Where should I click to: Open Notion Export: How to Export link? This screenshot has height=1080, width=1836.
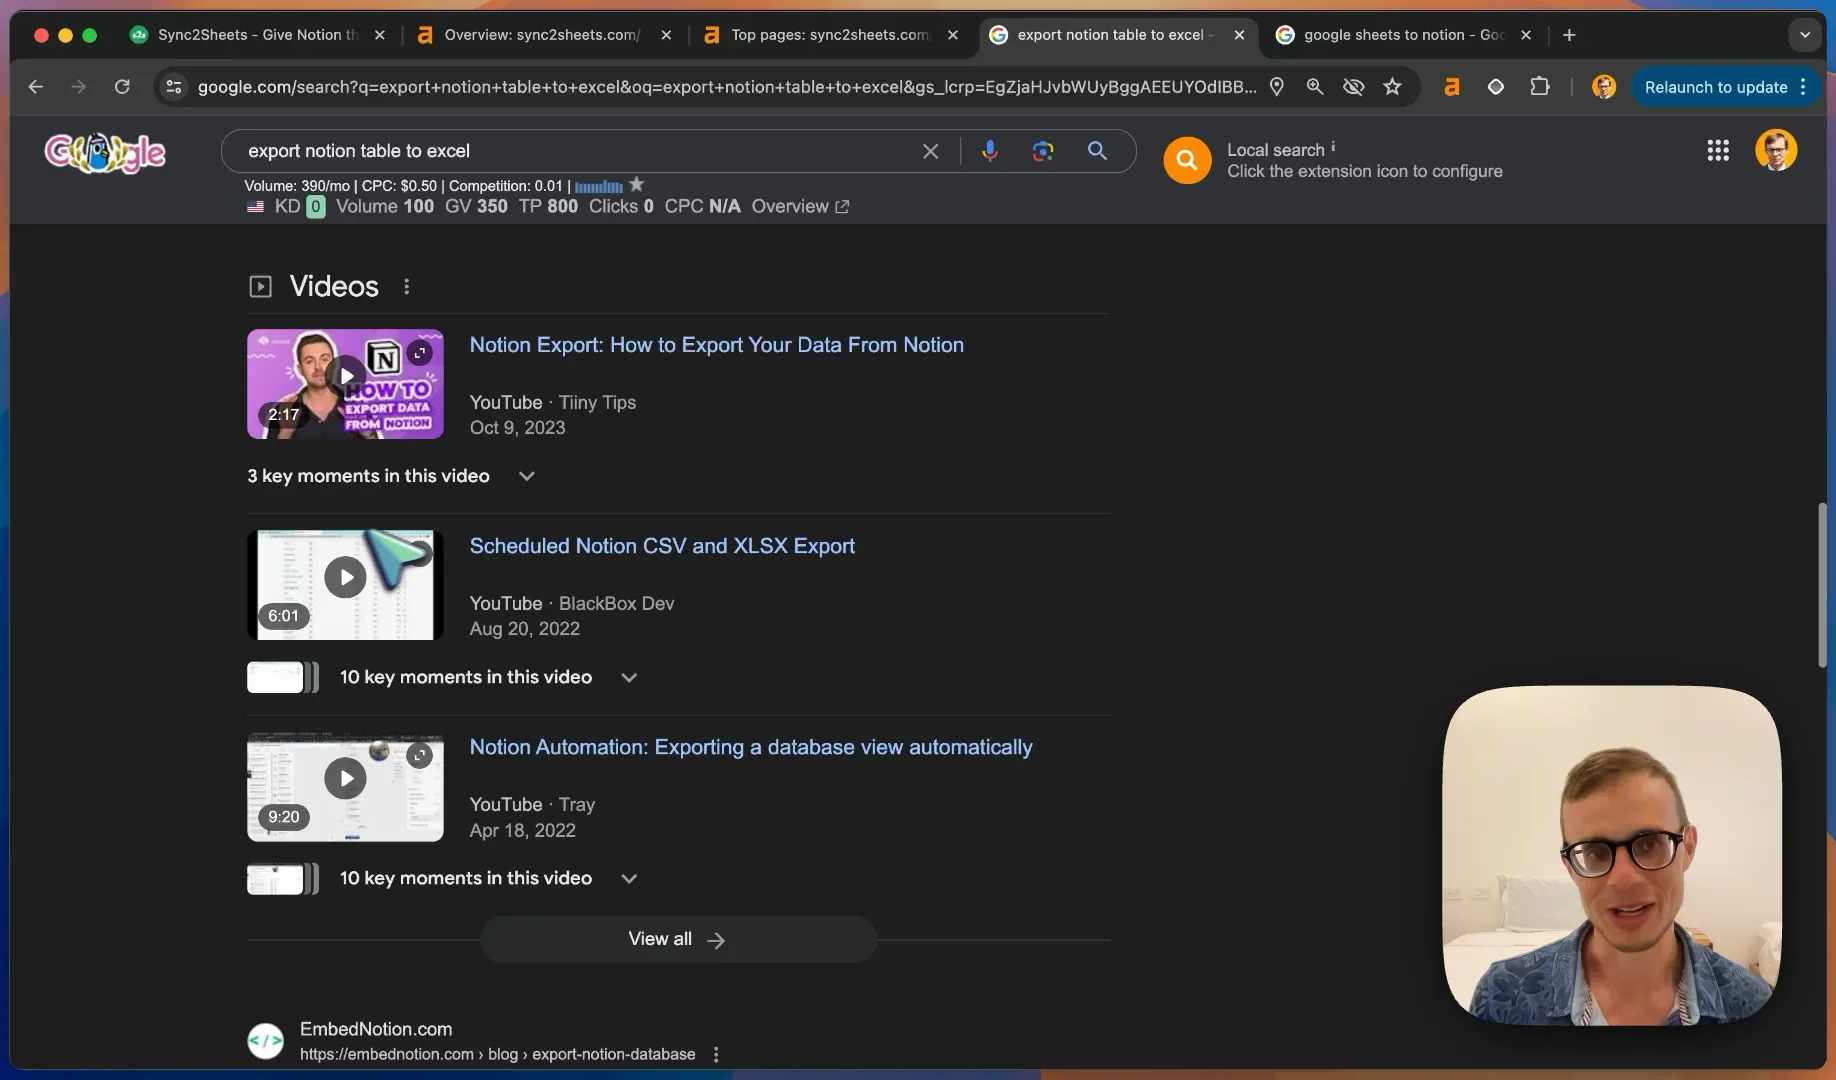(x=717, y=345)
